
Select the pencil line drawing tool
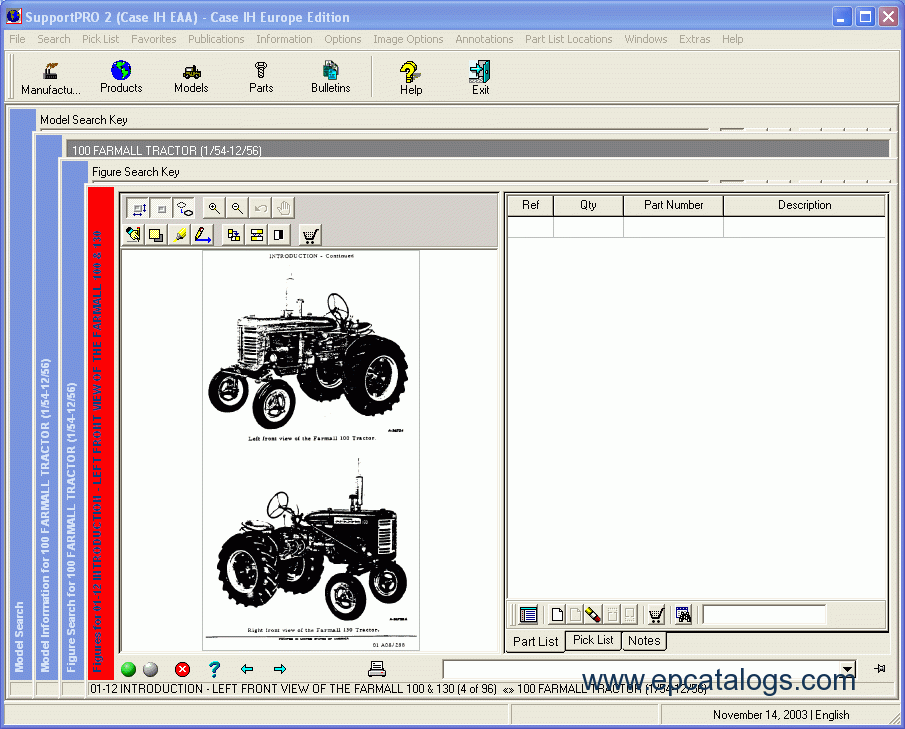[x=203, y=235]
